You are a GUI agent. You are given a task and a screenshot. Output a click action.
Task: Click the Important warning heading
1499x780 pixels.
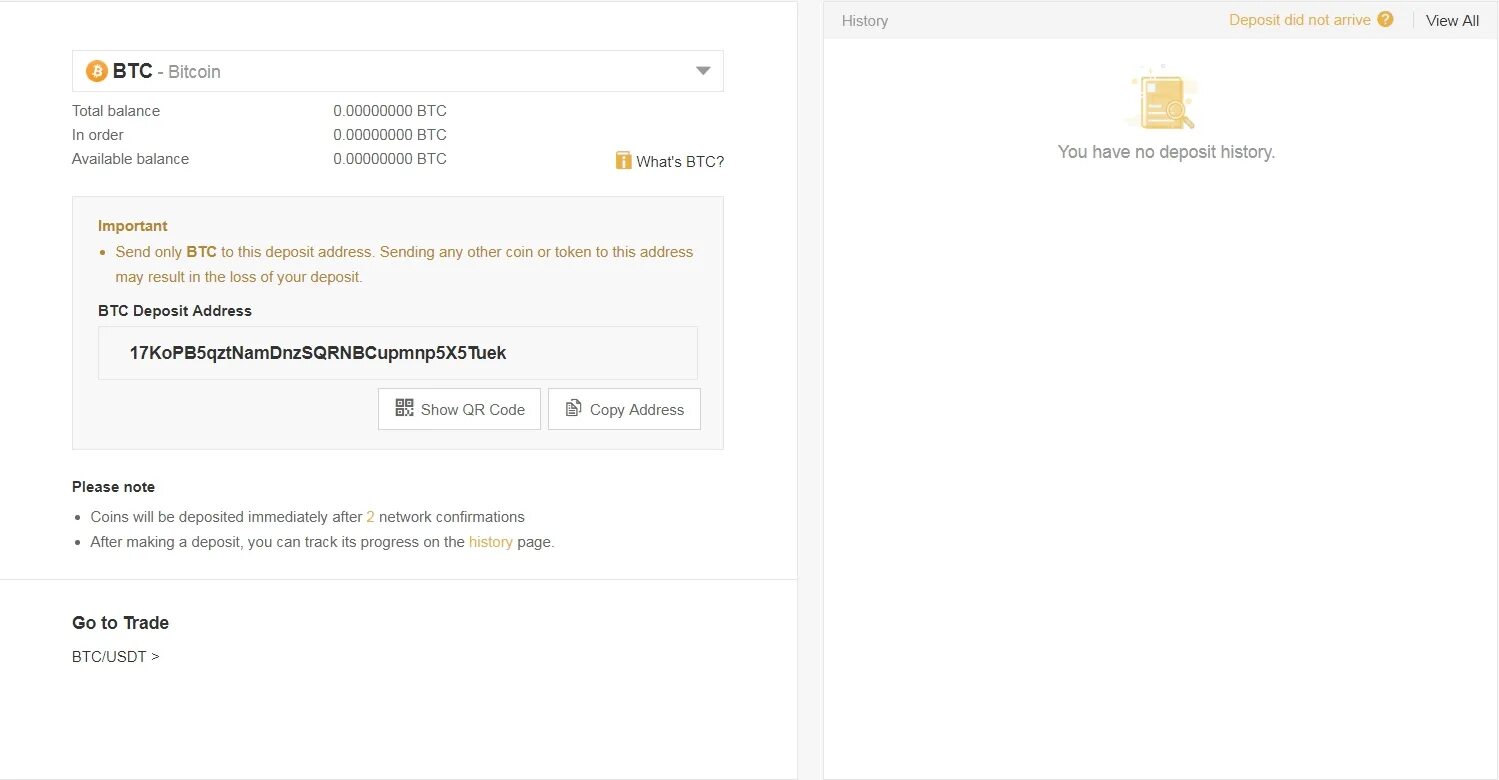click(133, 226)
